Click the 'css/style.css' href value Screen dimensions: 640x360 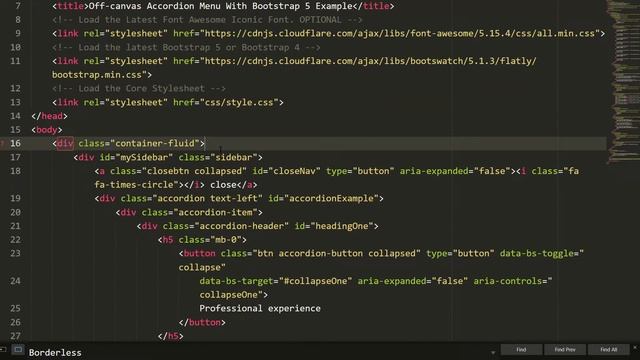point(239,102)
